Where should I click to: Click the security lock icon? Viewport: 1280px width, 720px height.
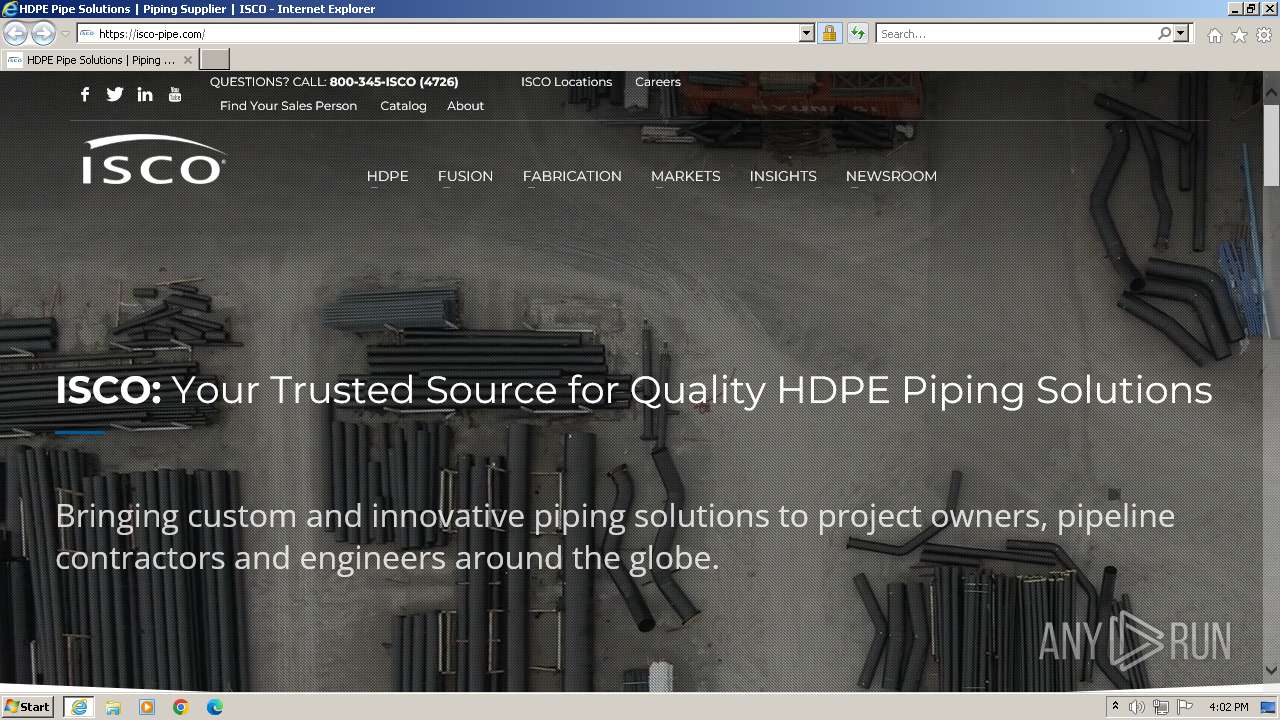(829, 33)
